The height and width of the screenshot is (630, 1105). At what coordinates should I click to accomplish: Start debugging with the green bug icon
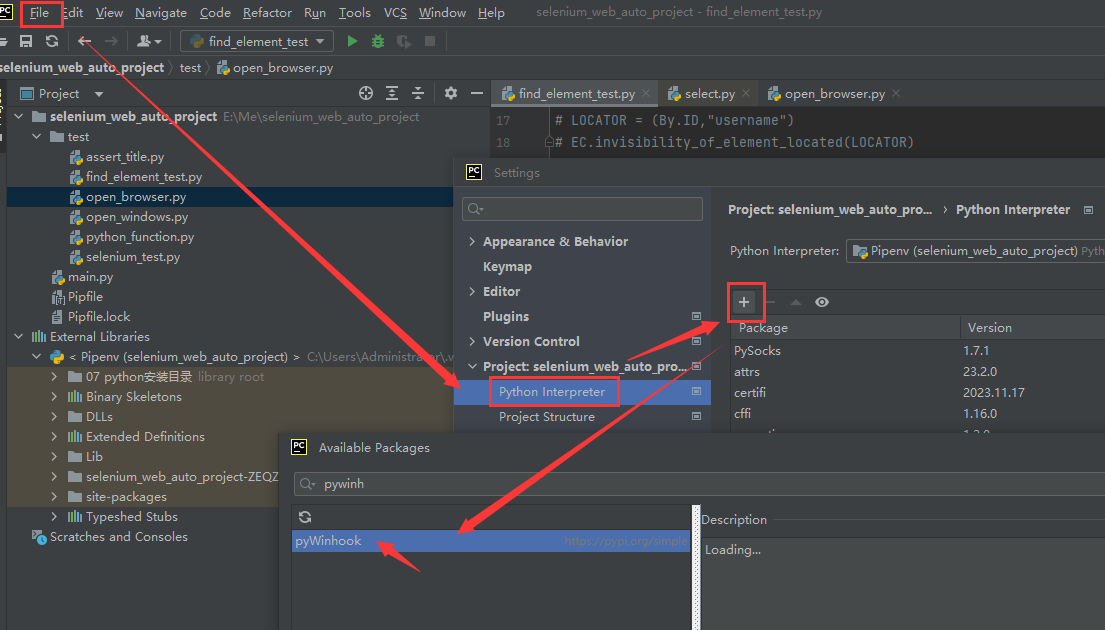378,41
